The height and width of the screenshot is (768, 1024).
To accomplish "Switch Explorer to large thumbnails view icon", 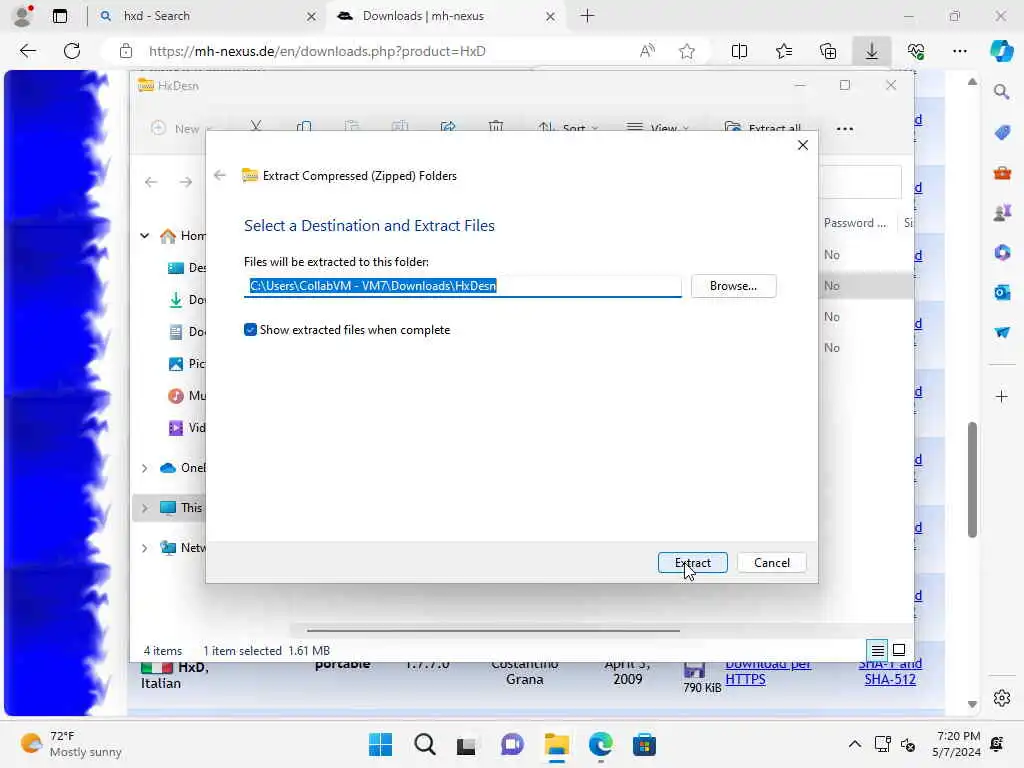I will pos(899,650).
